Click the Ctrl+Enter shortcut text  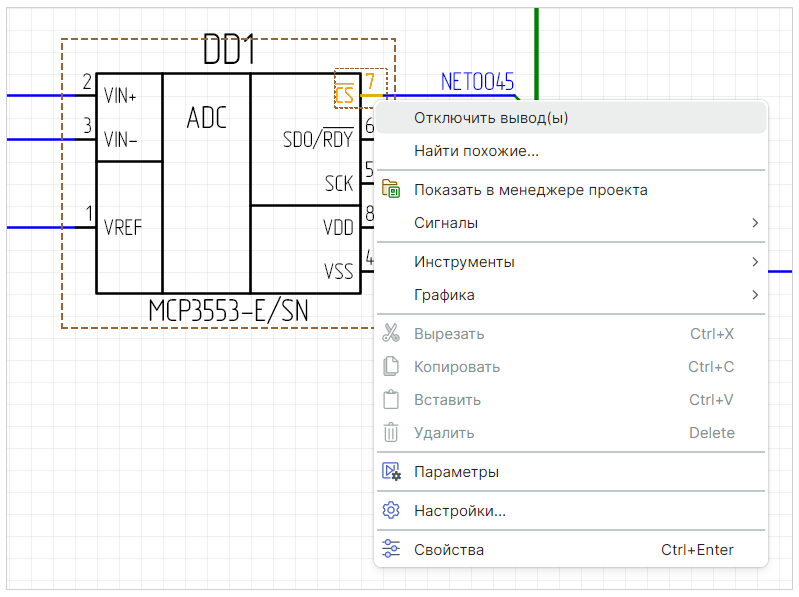pos(697,550)
